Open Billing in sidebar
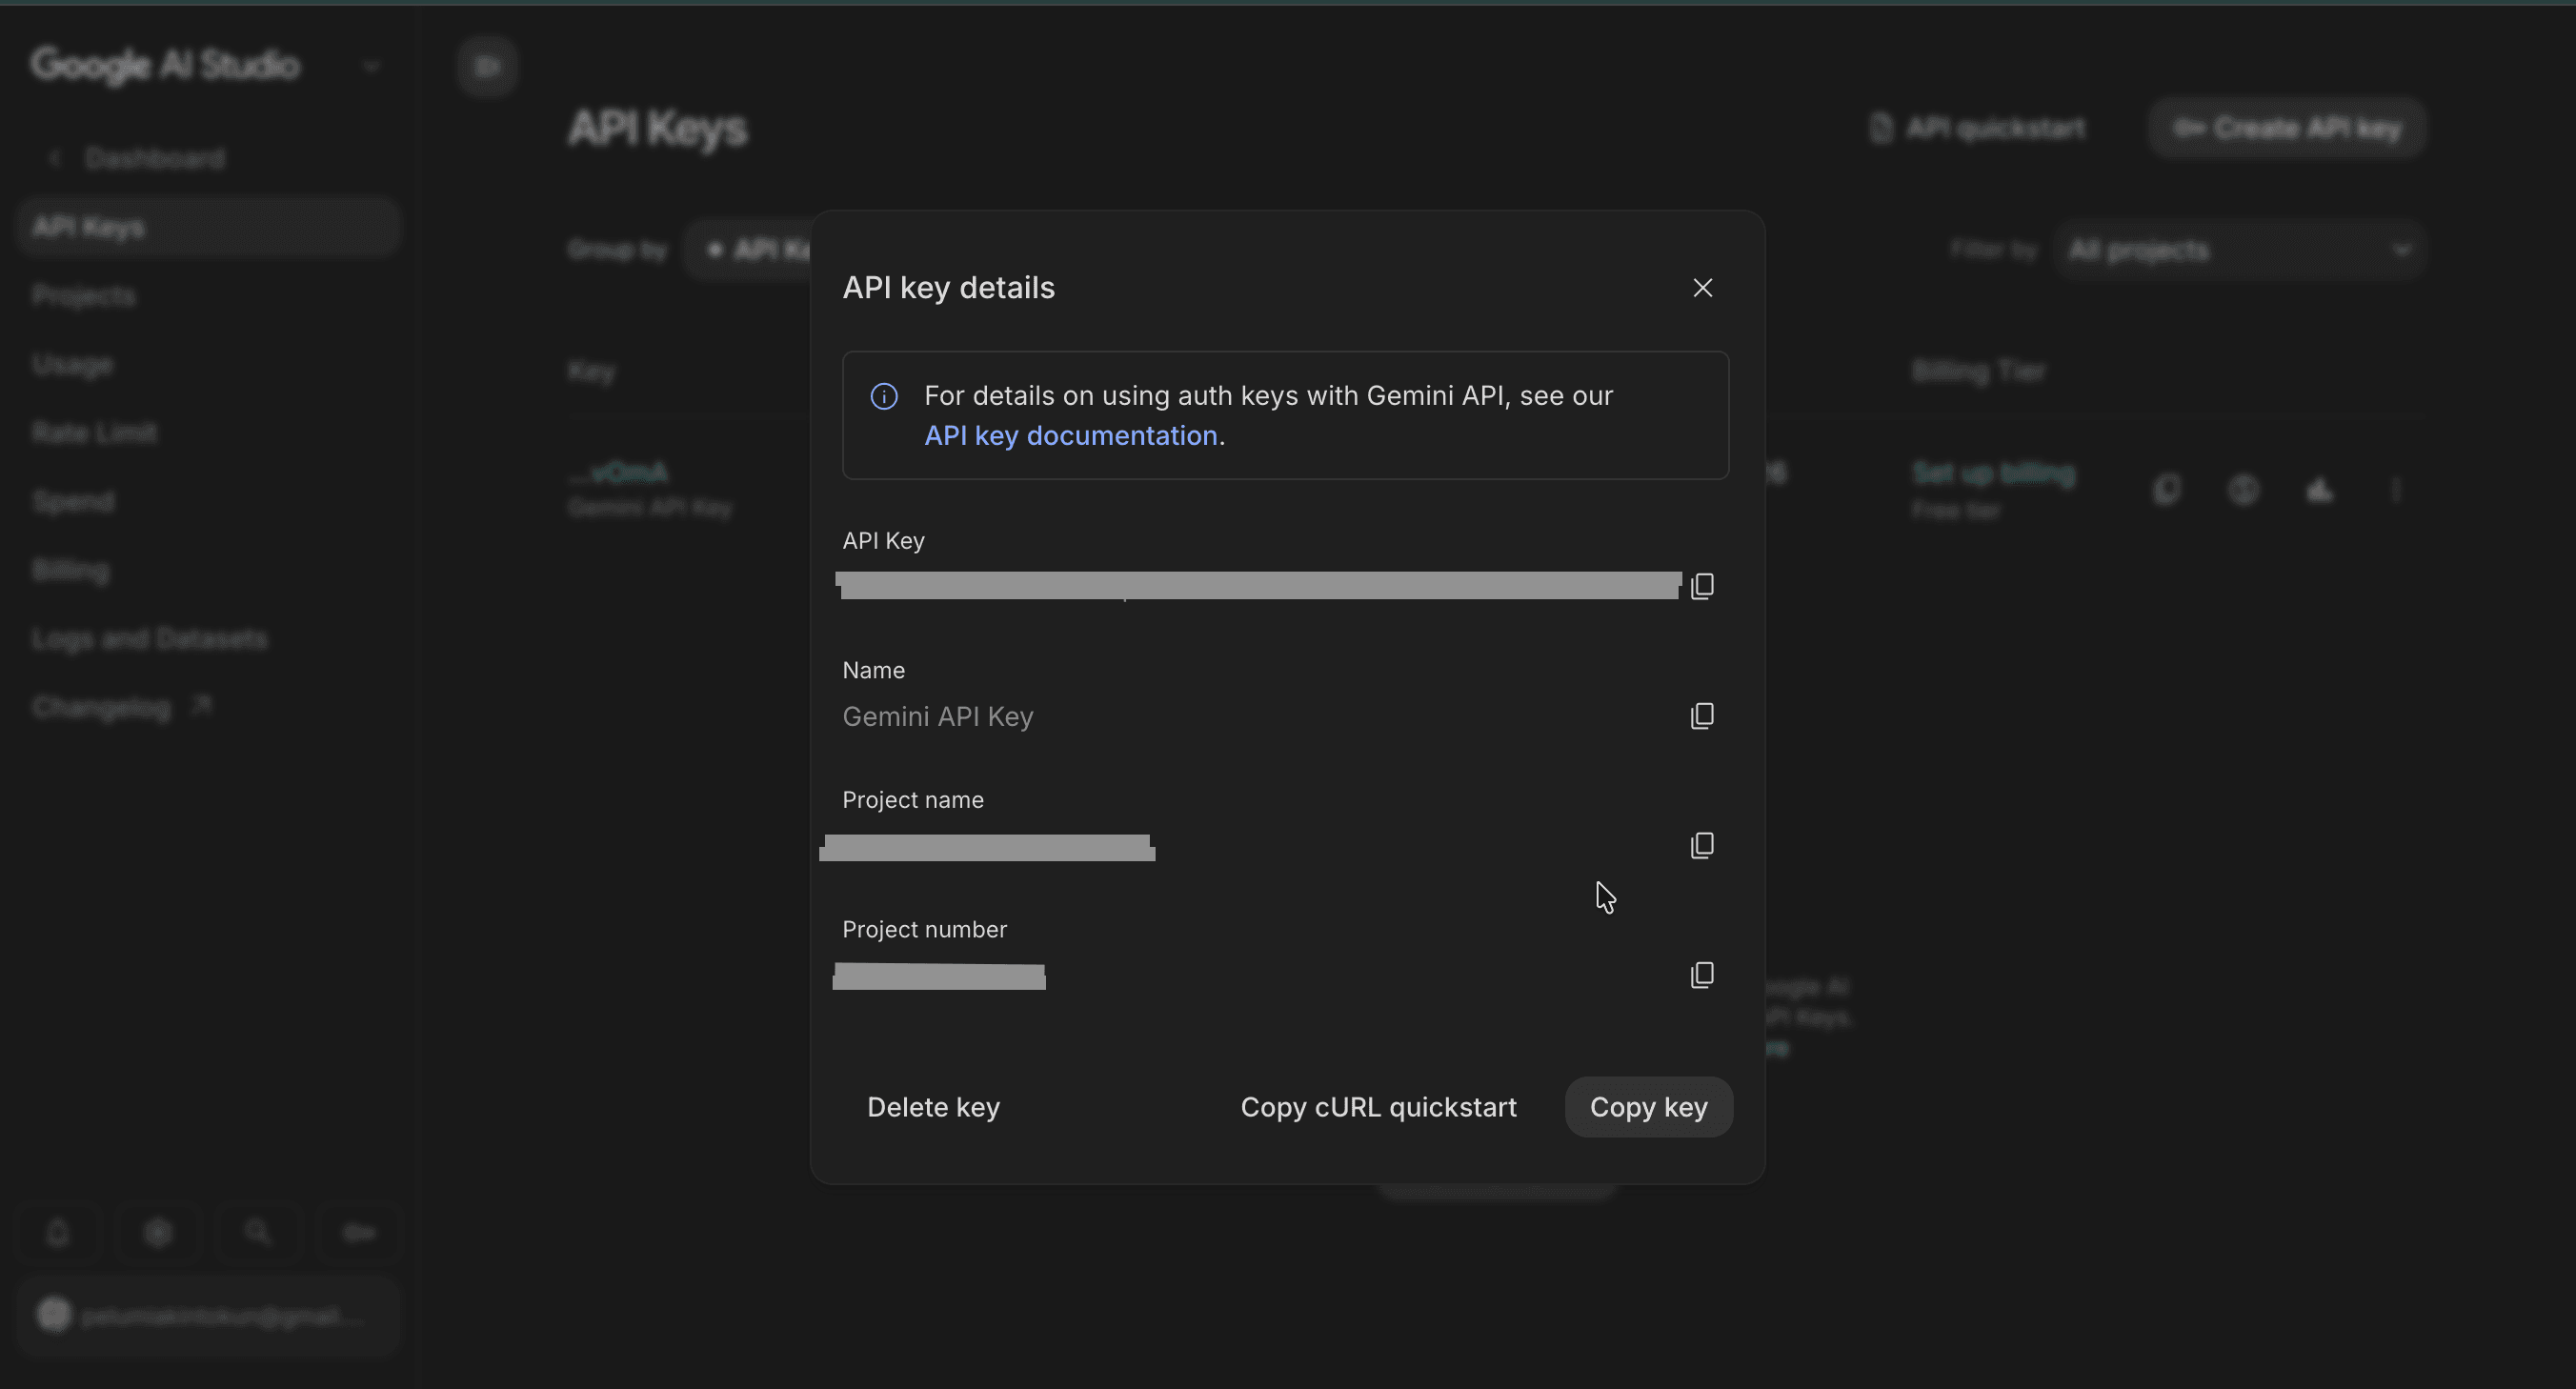The width and height of the screenshot is (2576, 1389). [70, 571]
